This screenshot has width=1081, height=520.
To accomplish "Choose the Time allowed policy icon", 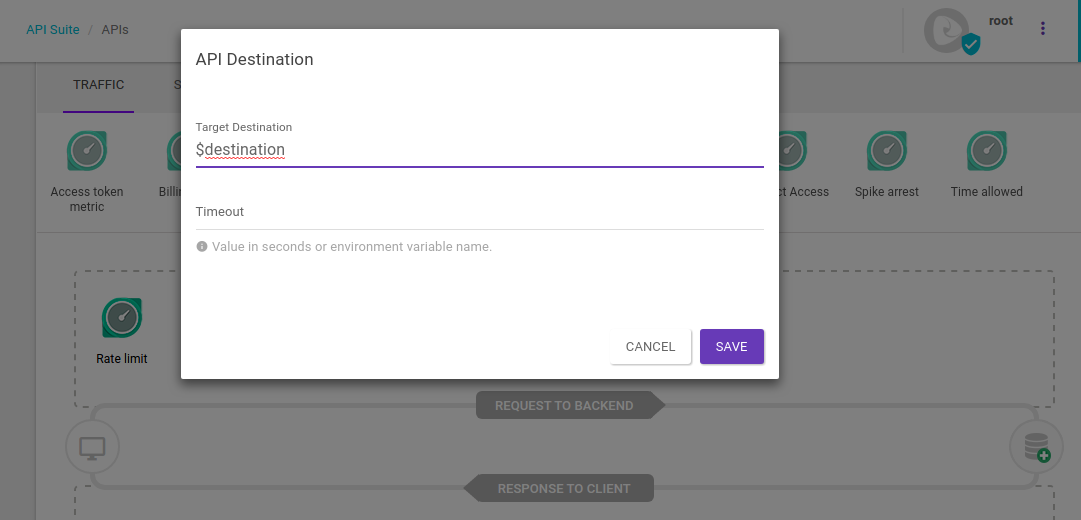I will (987, 151).
